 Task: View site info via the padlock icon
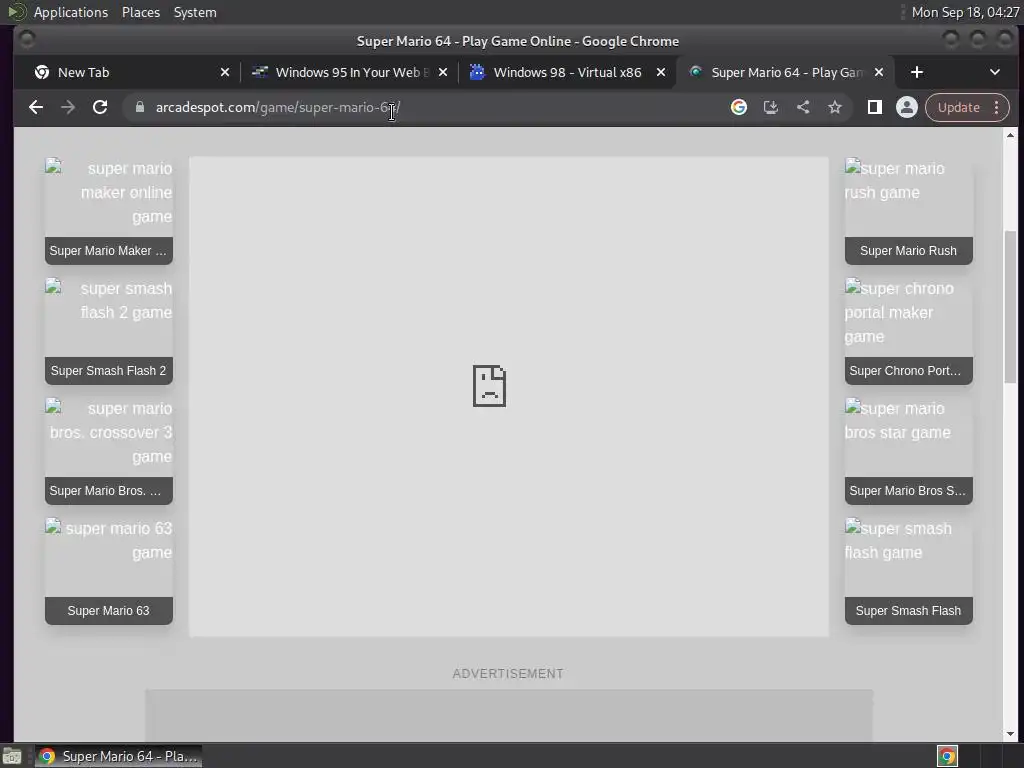(x=140, y=107)
